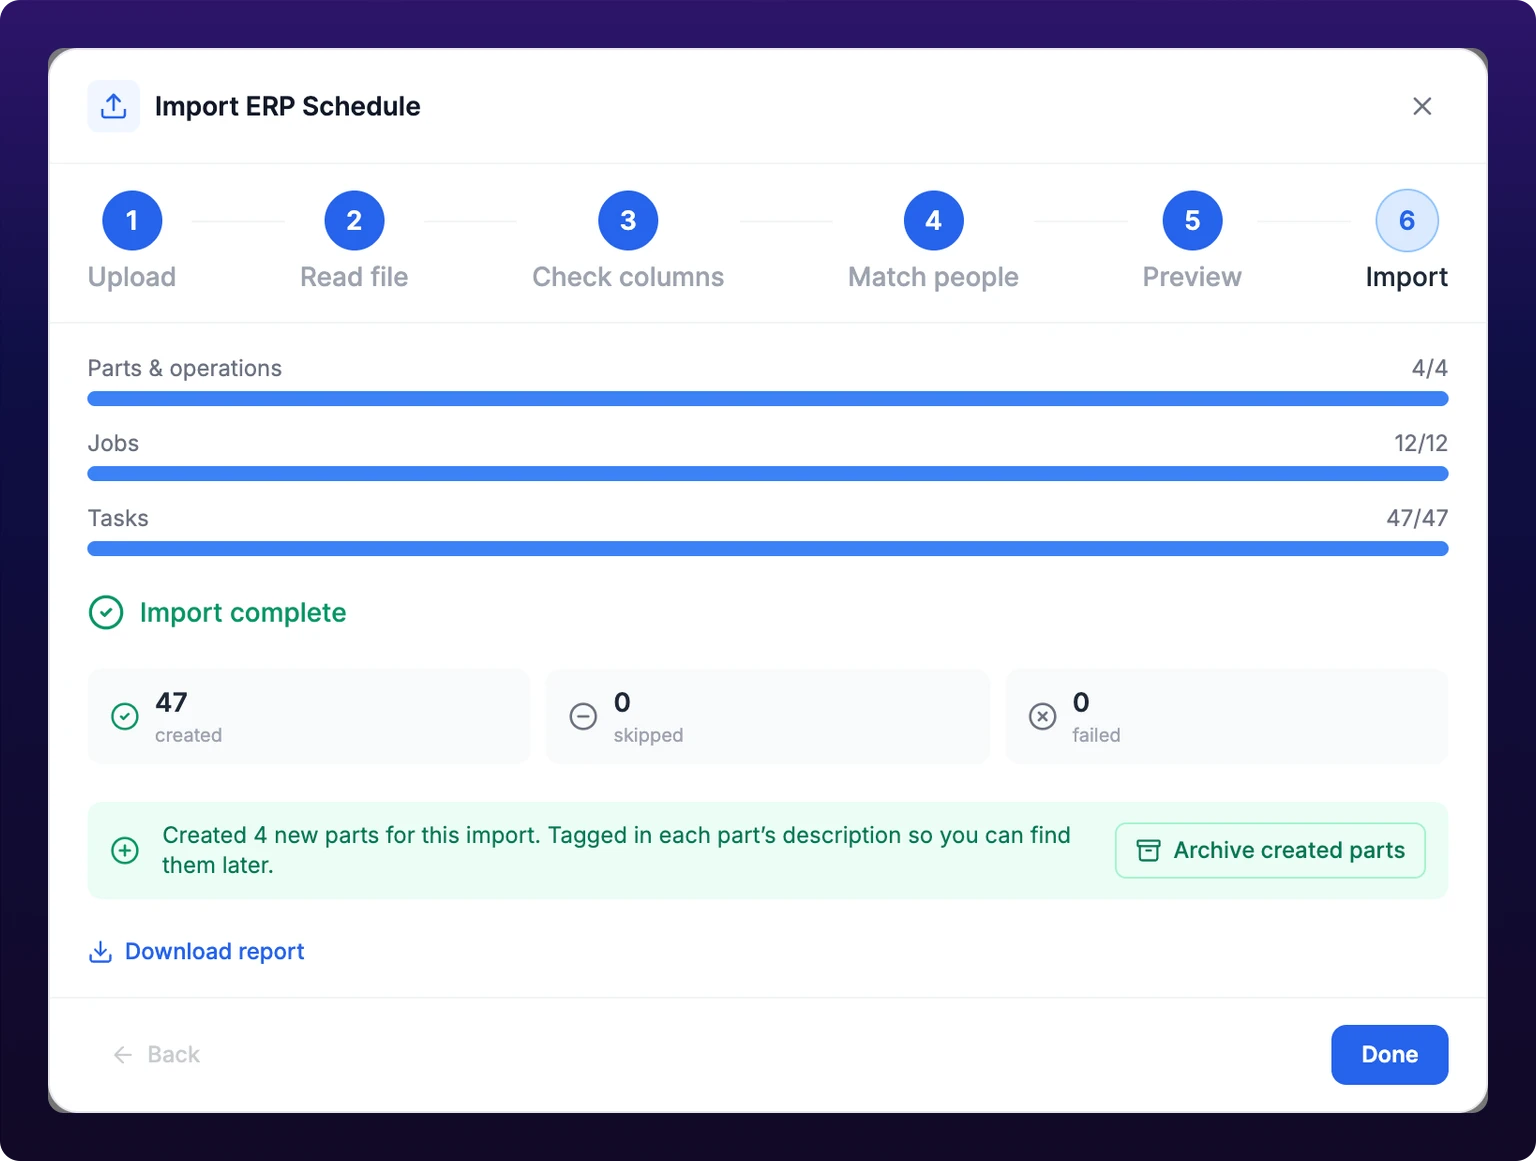Click the Done button
The height and width of the screenshot is (1161, 1536).
(x=1390, y=1054)
